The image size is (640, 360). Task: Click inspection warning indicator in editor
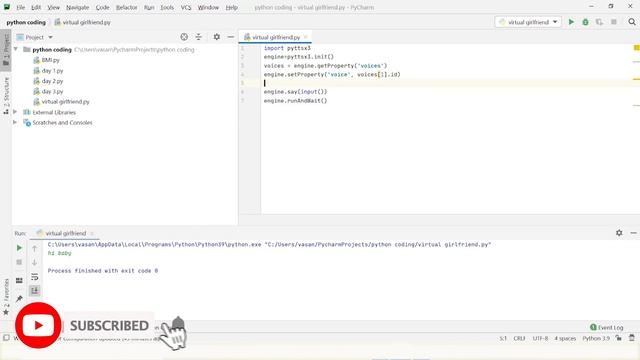(x=636, y=48)
